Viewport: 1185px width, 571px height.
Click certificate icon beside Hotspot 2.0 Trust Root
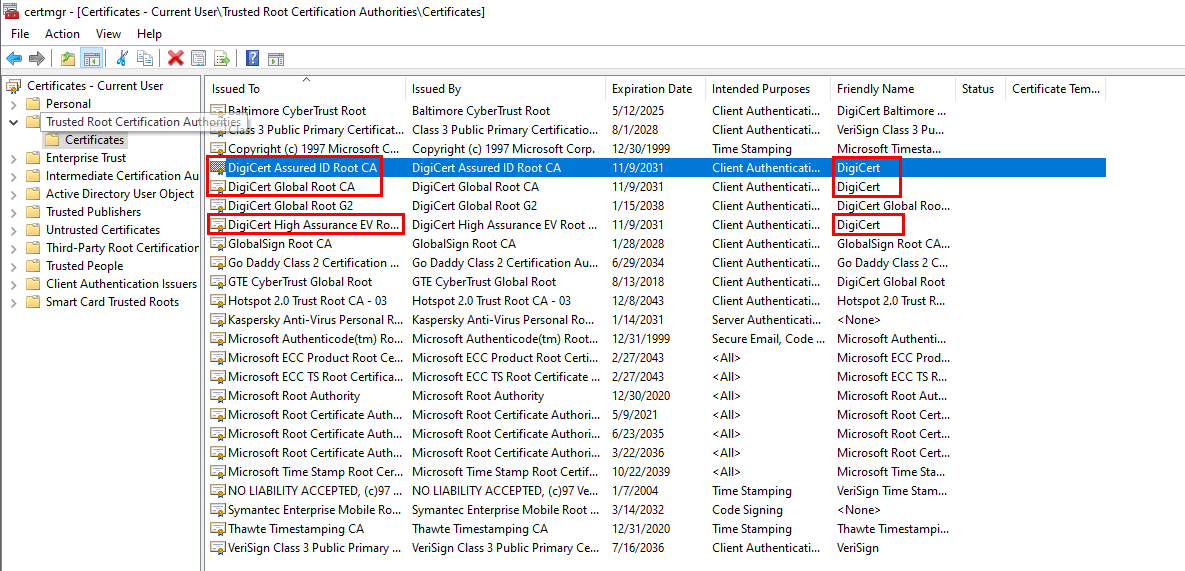[218, 301]
